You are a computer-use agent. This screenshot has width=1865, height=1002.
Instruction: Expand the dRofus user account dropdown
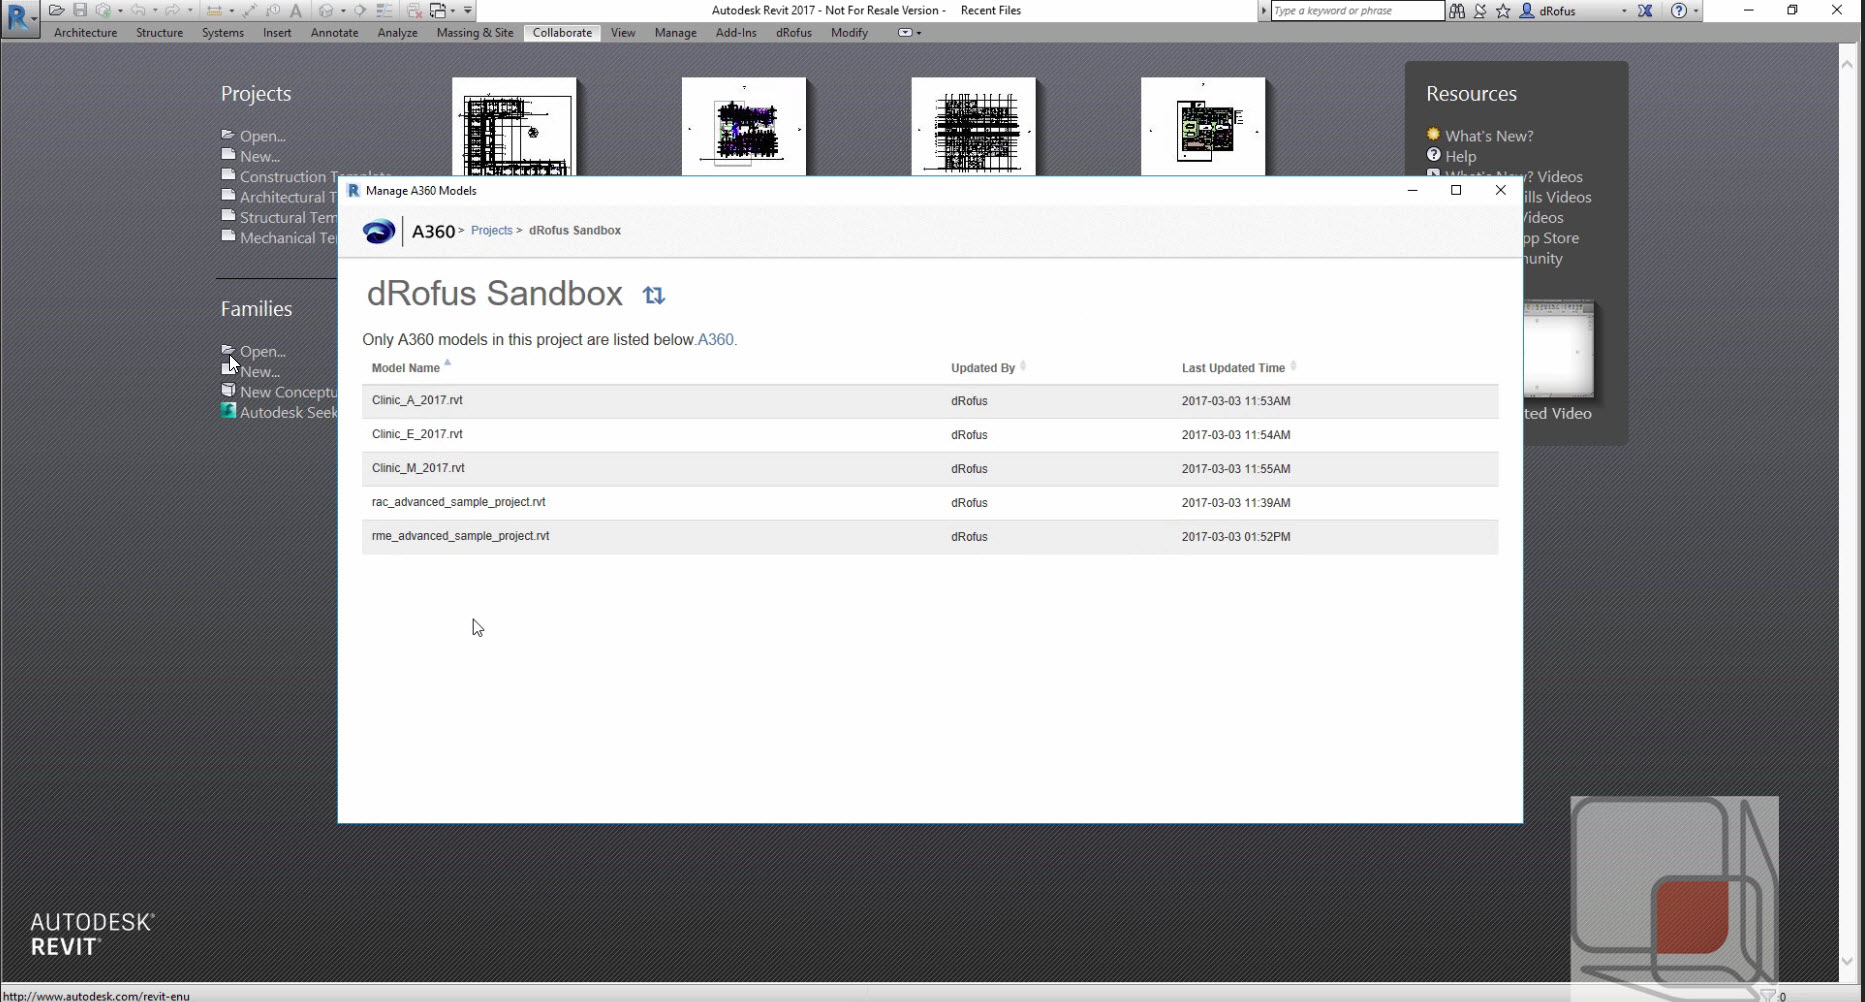coord(1623,11)
